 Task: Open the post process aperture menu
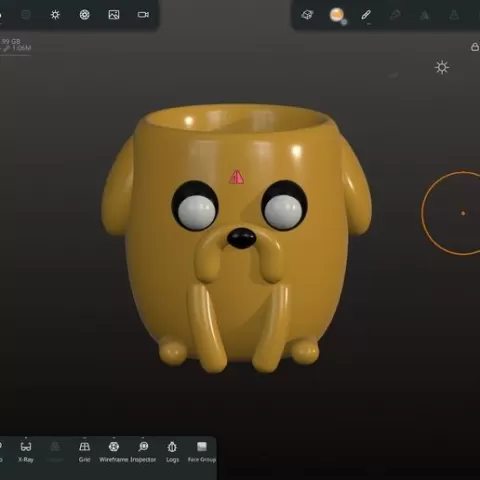pos(84,15)
